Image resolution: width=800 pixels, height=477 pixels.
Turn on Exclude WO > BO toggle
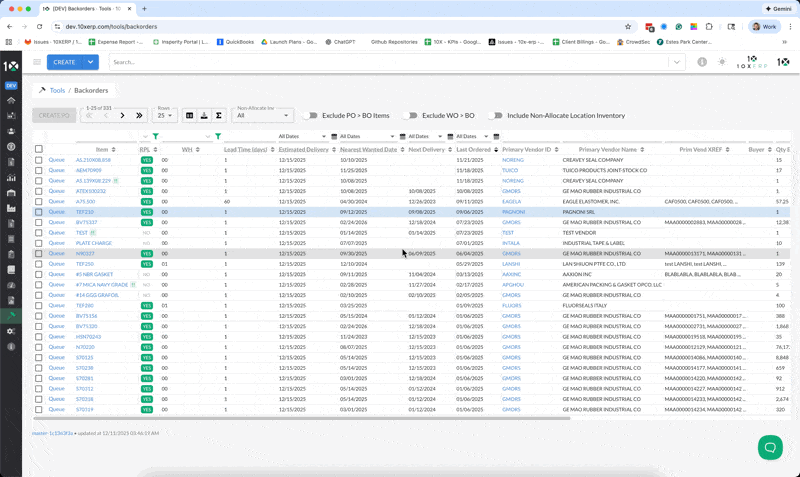[x=409, y=116]
